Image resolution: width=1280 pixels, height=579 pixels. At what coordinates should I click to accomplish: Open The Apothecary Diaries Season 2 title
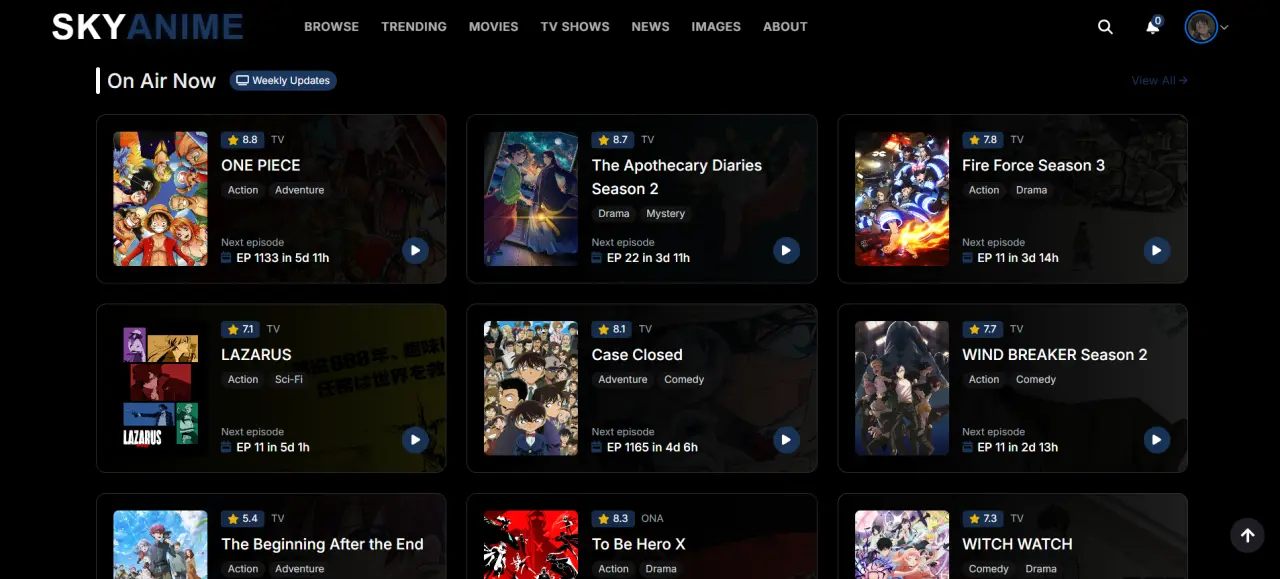pyautogui.click(x=677, y=177)
